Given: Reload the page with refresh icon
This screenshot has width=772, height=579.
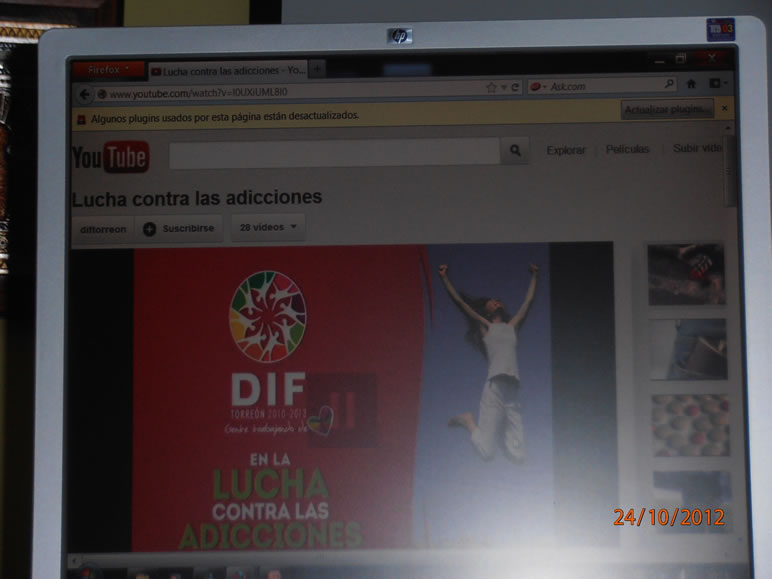Looking at the screenshot, I should click(x=515, y=87).
